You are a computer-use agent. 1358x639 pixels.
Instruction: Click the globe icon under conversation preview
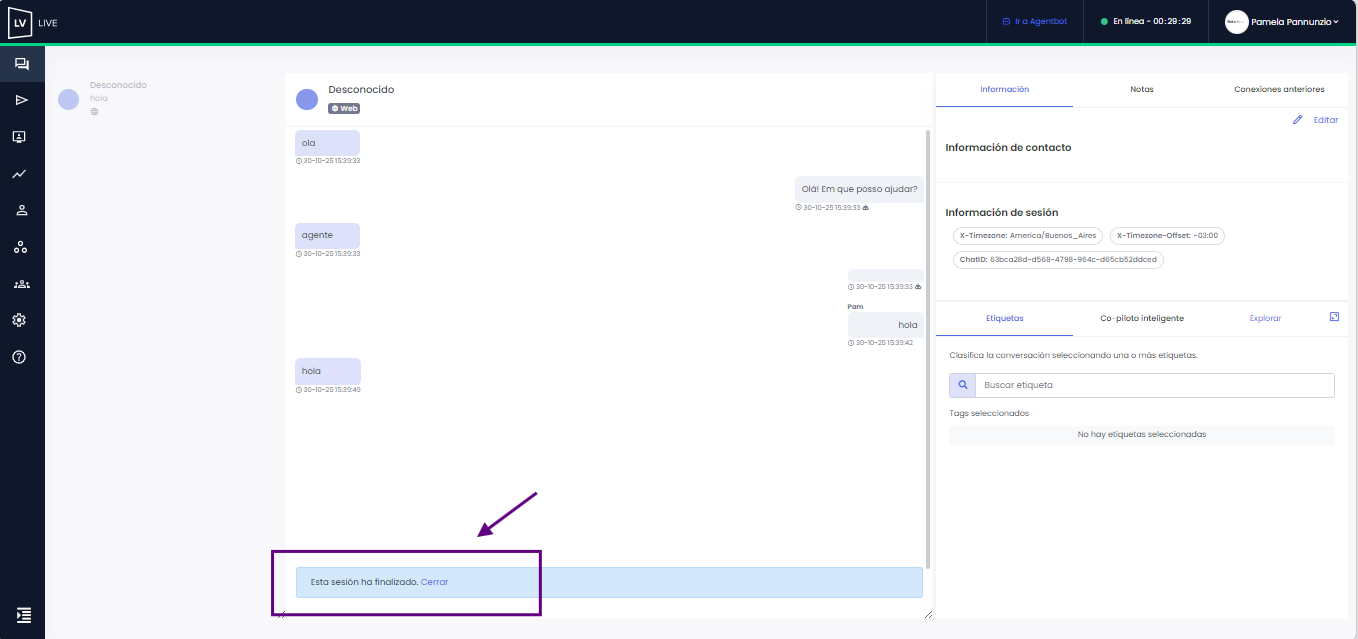click(95, 112)
